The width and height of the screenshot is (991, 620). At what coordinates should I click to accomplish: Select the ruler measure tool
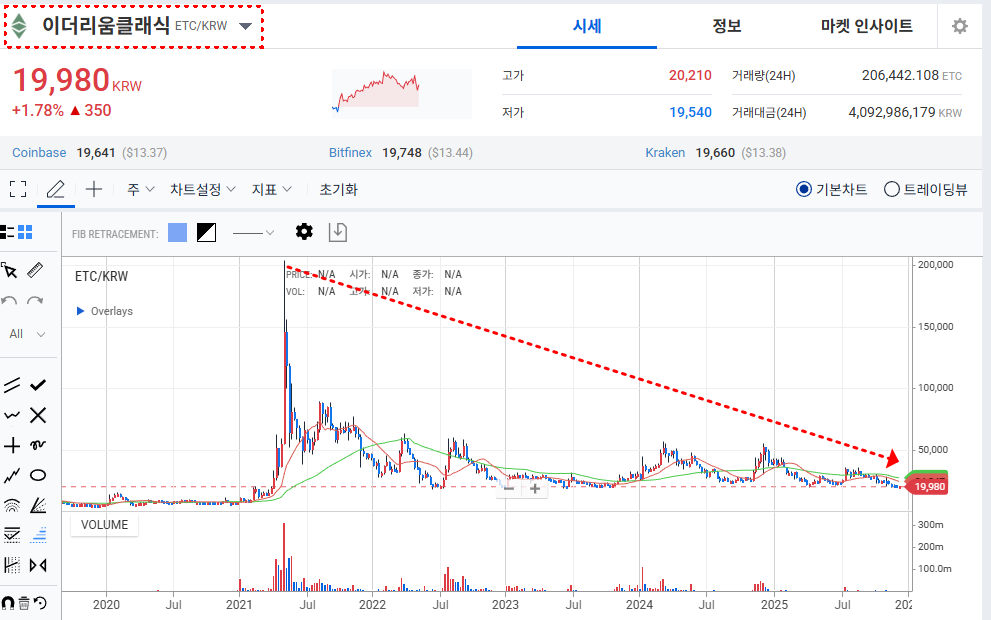[35, 270]
